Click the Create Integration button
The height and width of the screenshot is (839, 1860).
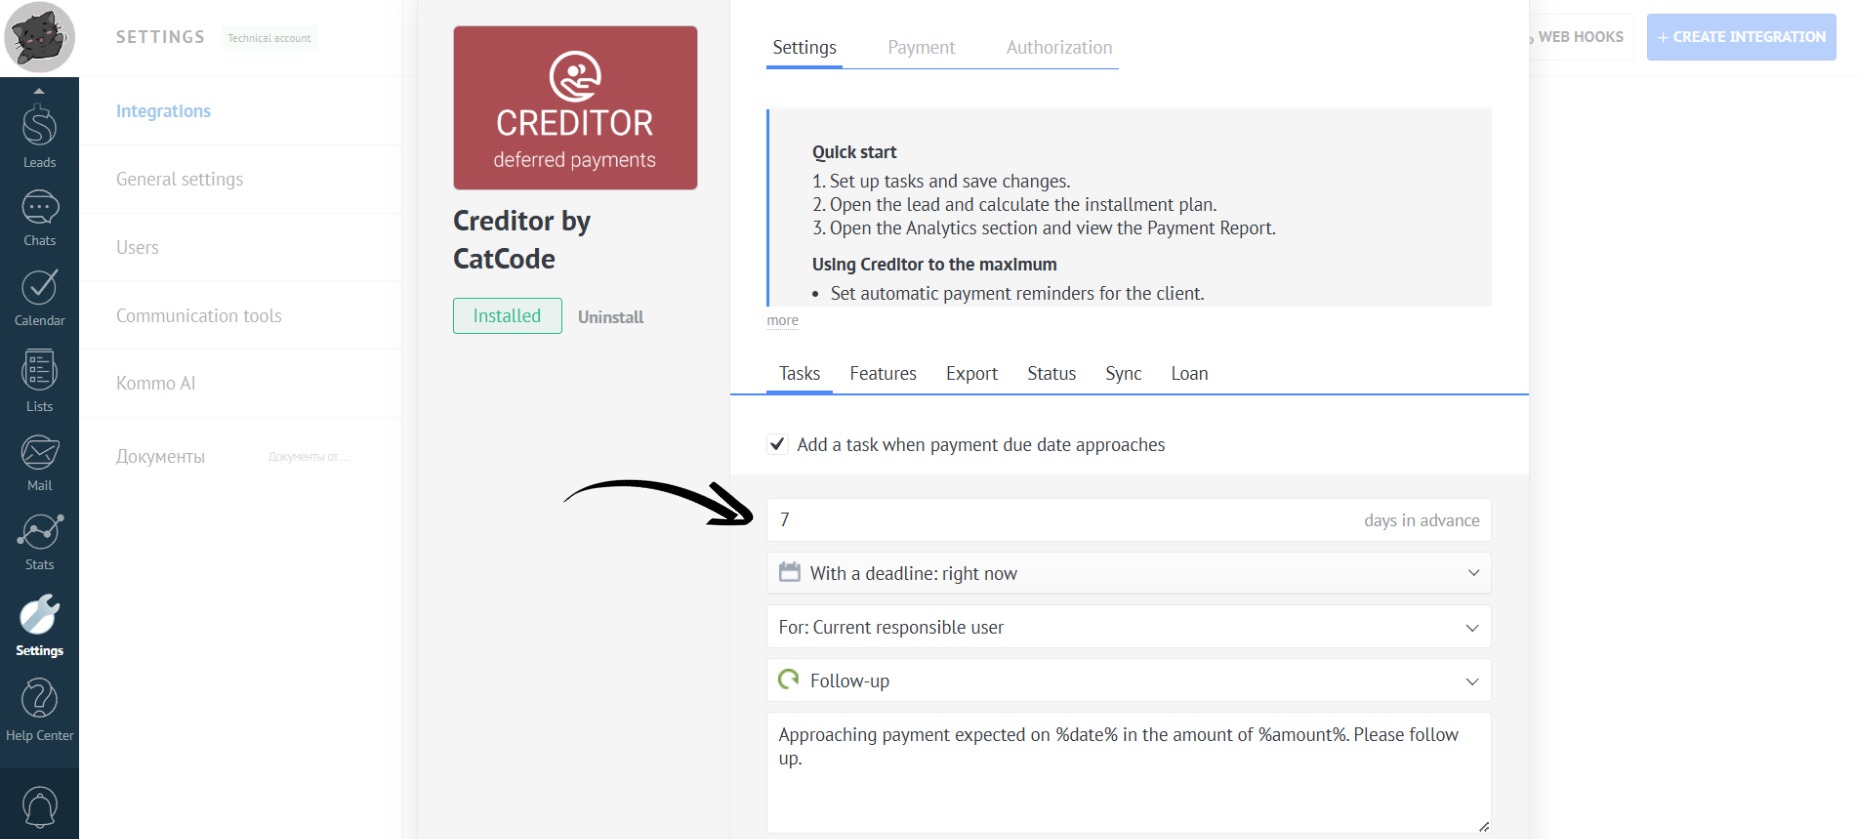point(1740,37)
